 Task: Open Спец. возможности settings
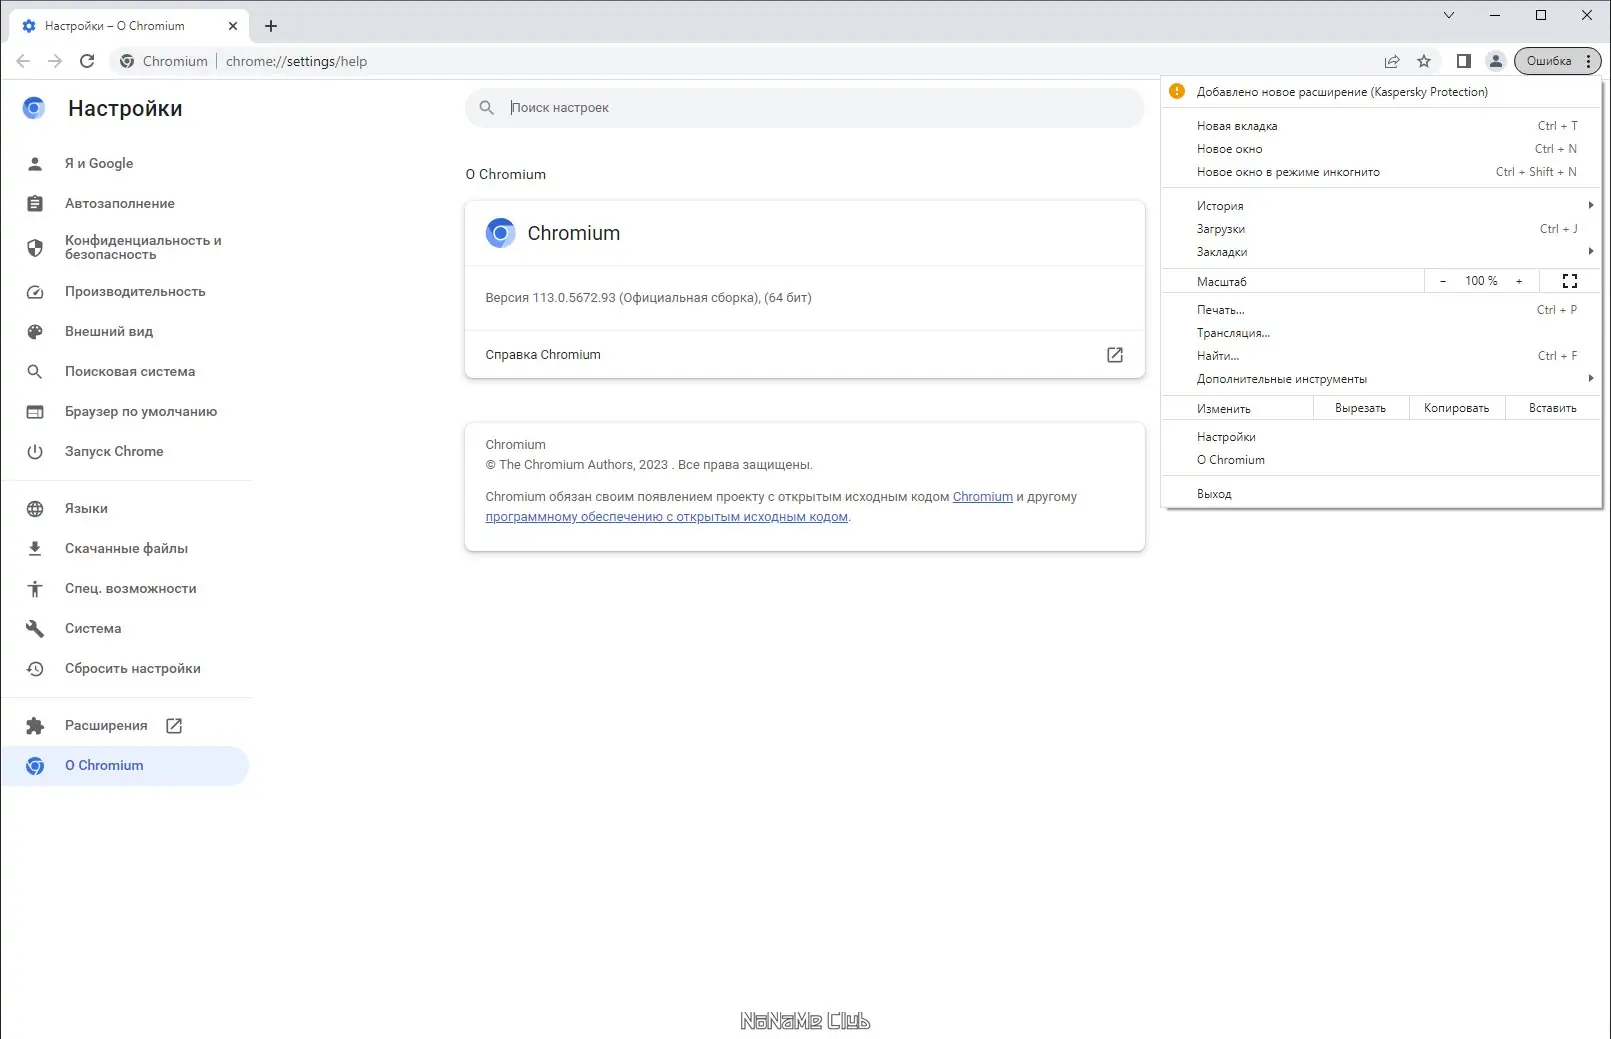(x=131, y=588)
